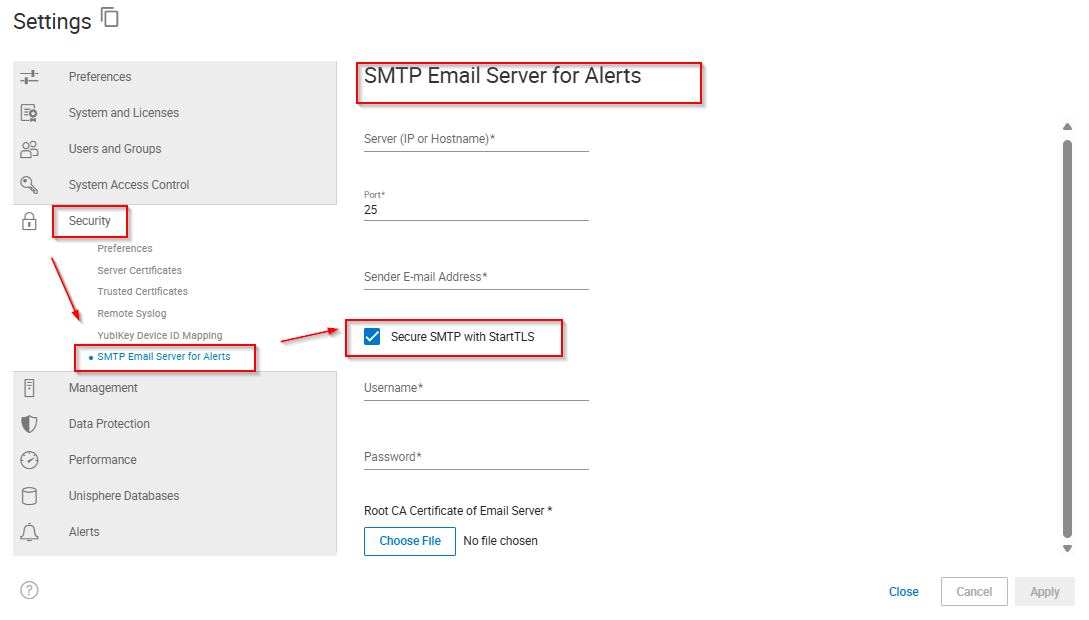
Task: Select the System Access Control key icon
Action: click(30, 184)
